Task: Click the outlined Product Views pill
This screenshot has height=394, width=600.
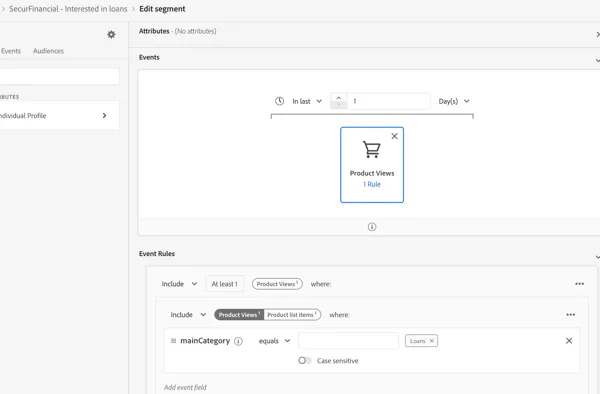Action: click(277, 284)
